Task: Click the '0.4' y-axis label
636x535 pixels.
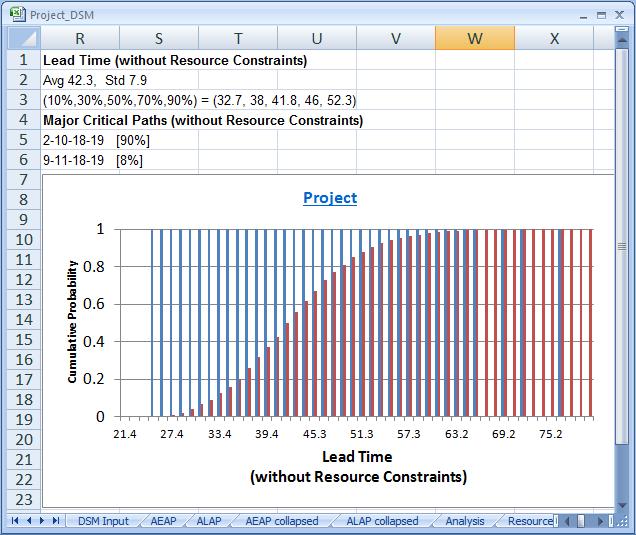Action: coord(94,342)
